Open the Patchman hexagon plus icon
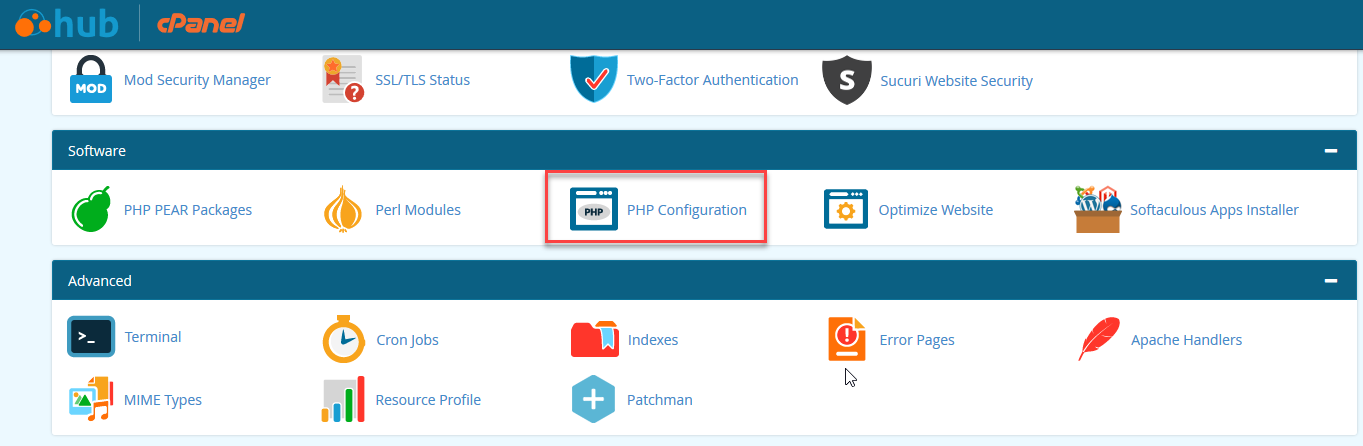This screenshot has height=446, width=1363. pyautogui.click(x=594, y=400)
